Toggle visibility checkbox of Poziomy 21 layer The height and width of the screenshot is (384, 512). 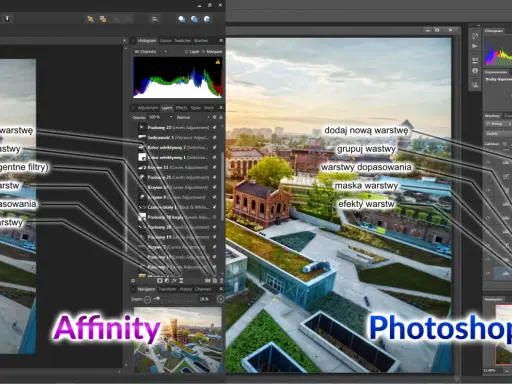pyautogui.click(x=215, y=177)
